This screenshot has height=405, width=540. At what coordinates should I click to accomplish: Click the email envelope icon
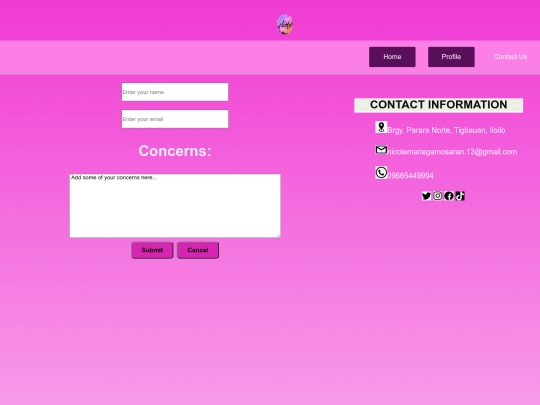[381, 150]
